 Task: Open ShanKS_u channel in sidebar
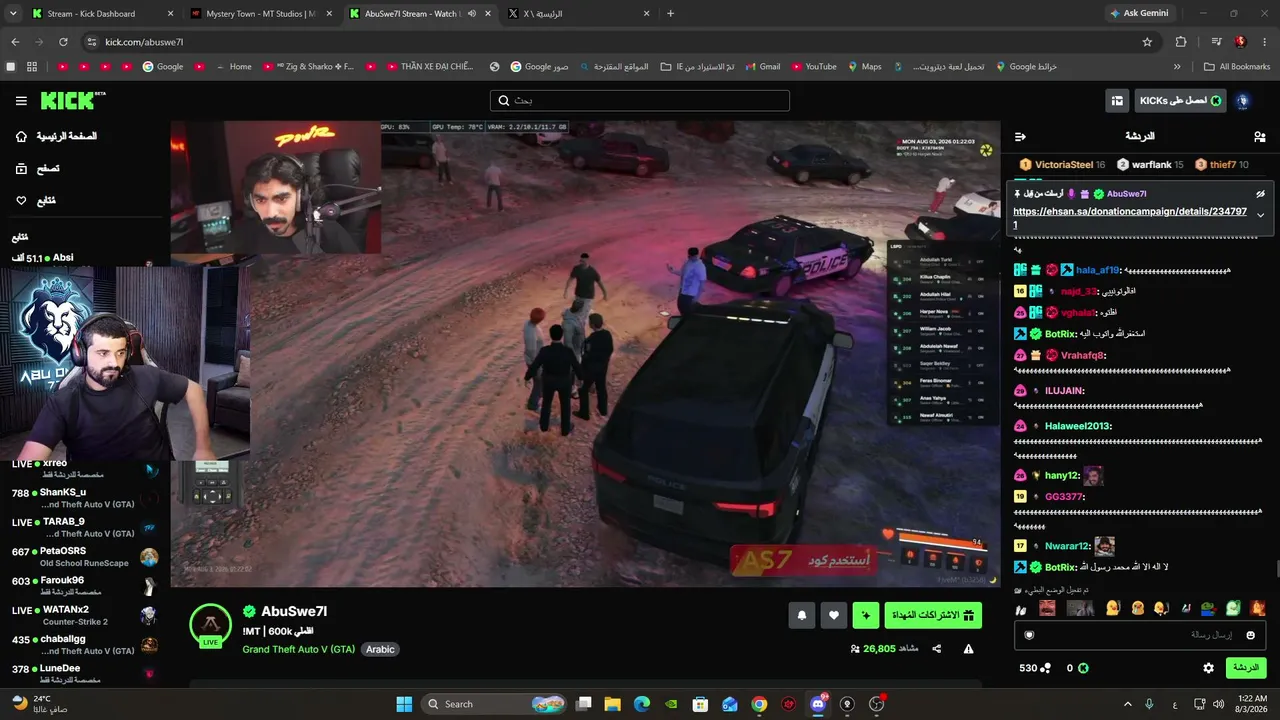[85, 498]
